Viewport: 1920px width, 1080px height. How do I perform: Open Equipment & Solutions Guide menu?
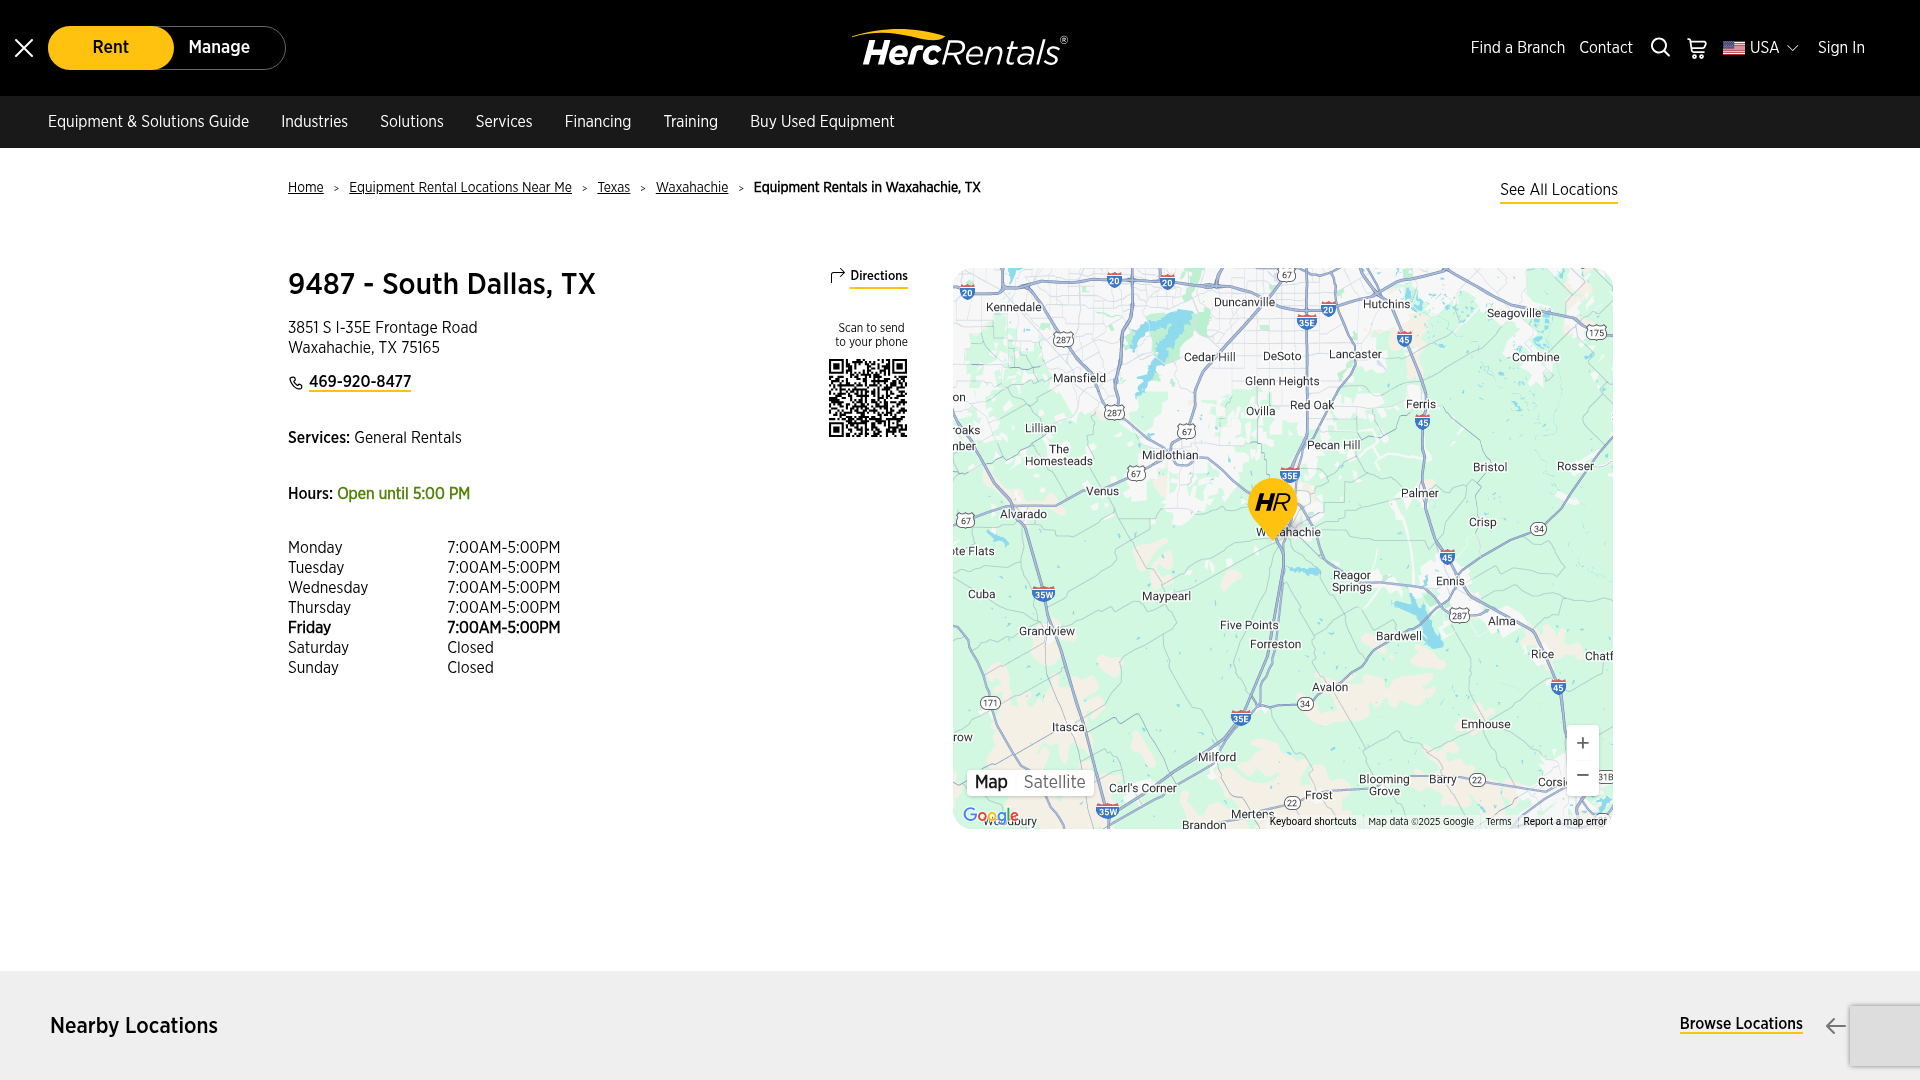pos(148,122)
